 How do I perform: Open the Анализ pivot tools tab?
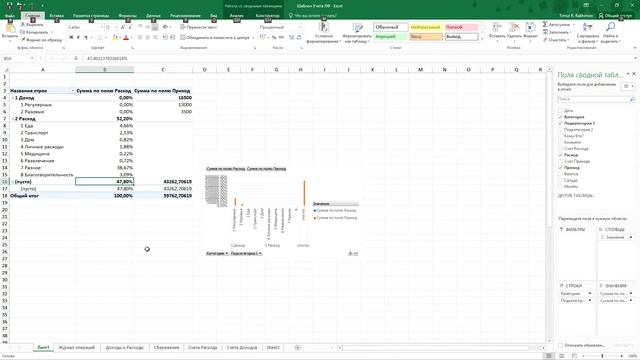point(237,16)
